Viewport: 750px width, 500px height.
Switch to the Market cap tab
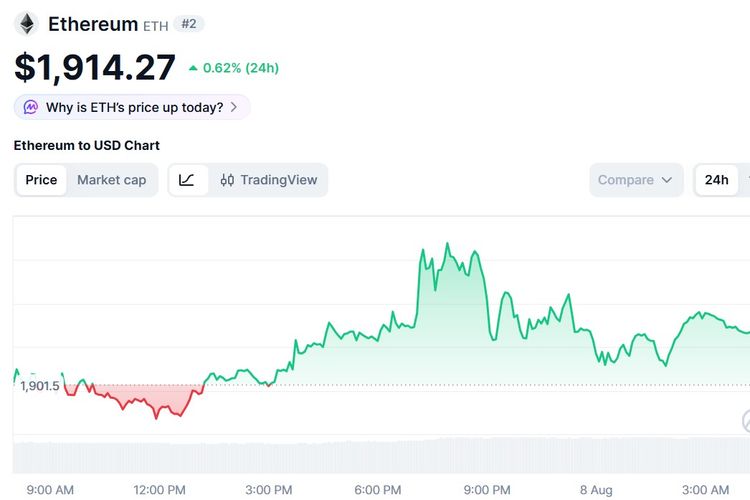111,180
